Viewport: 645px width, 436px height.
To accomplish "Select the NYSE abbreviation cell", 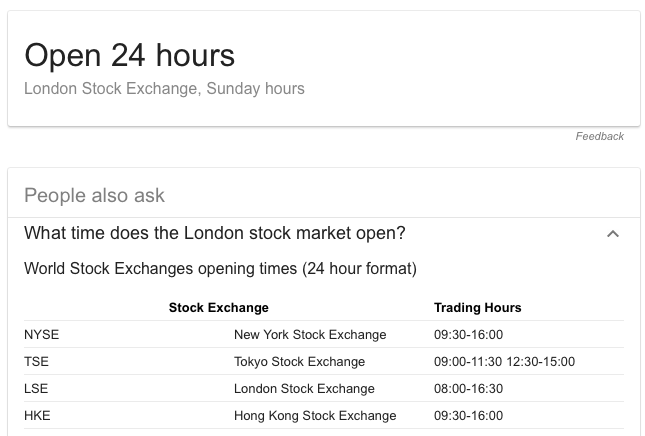I will tap(42, 334).
